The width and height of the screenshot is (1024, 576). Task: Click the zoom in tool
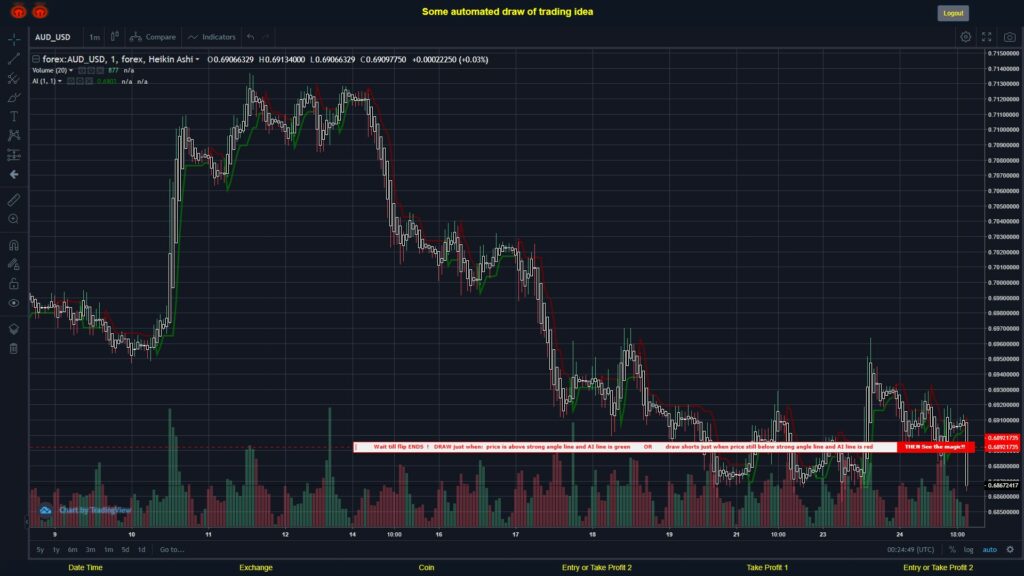(x=14, y=219)
